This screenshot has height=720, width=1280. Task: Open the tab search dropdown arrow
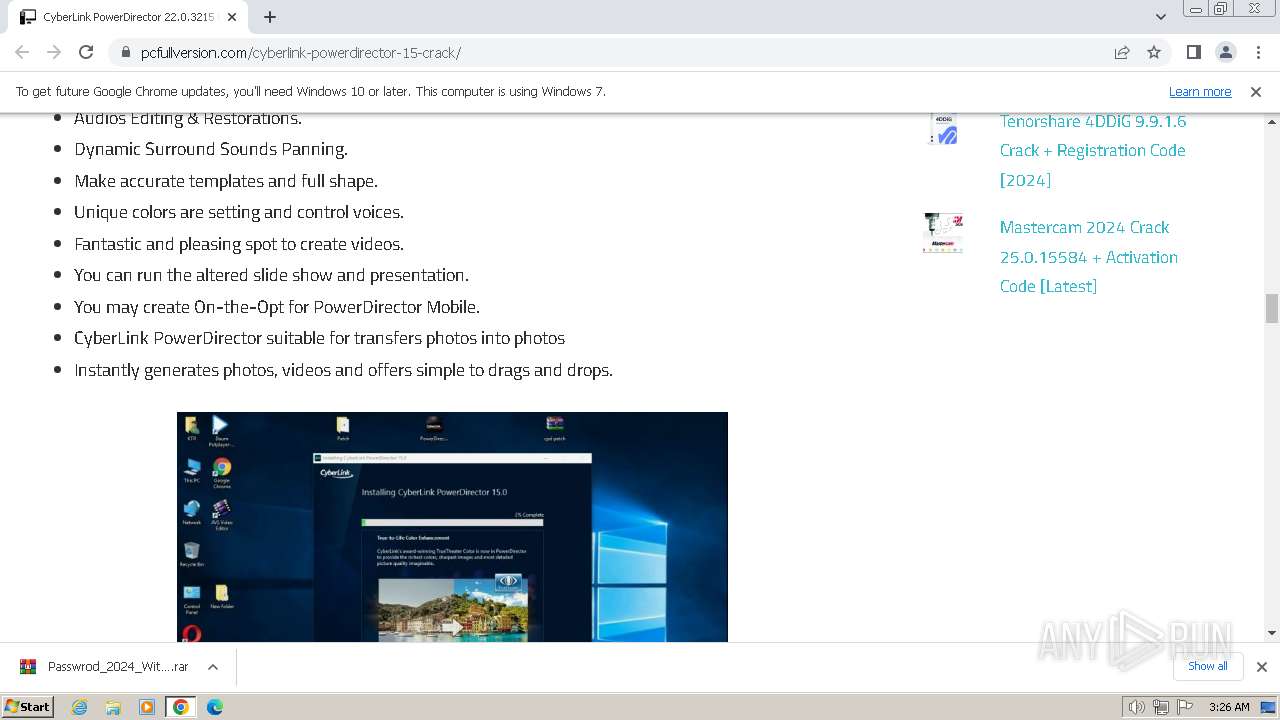tap(1161, 17)
